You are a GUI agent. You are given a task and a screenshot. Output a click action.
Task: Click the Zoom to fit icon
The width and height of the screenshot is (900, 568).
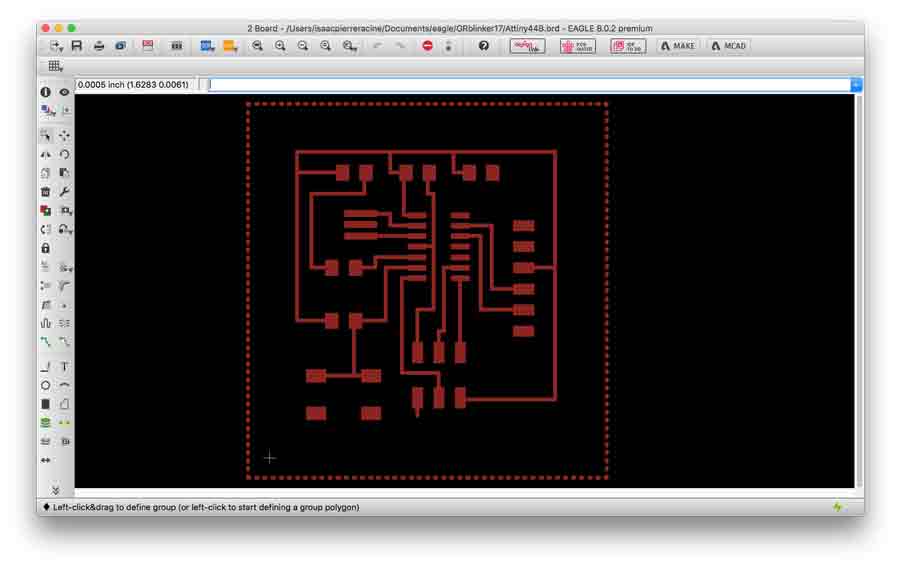pyautogui.click(x=257, y=46)
